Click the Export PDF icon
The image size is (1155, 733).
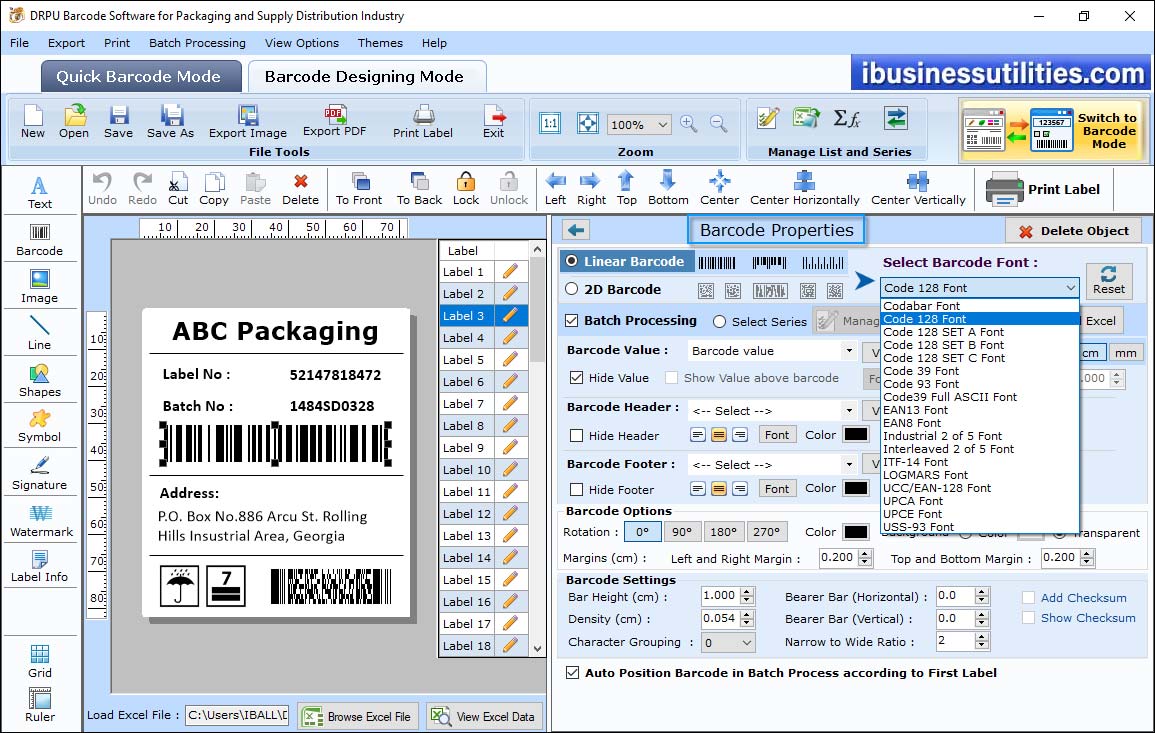pyautogui.click(x=334, y=120)
